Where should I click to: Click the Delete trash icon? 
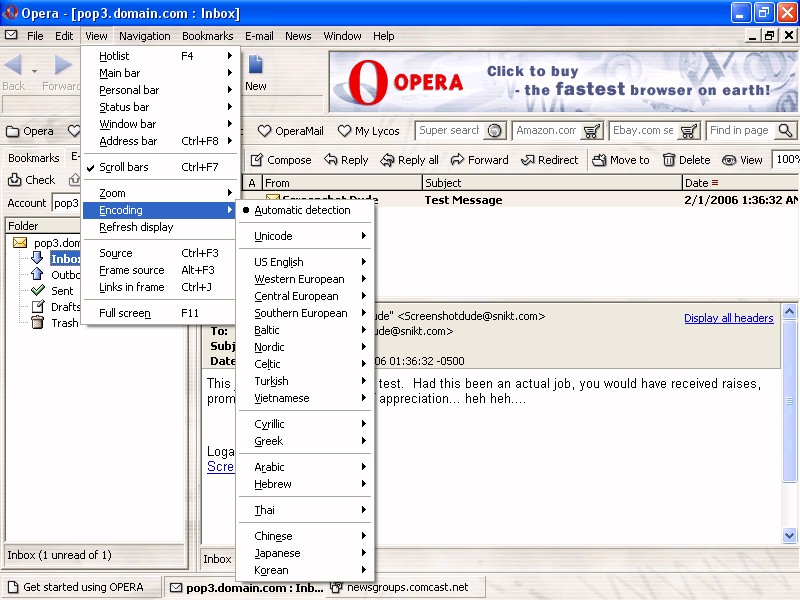pyautogui.click(x=668, y=160)
